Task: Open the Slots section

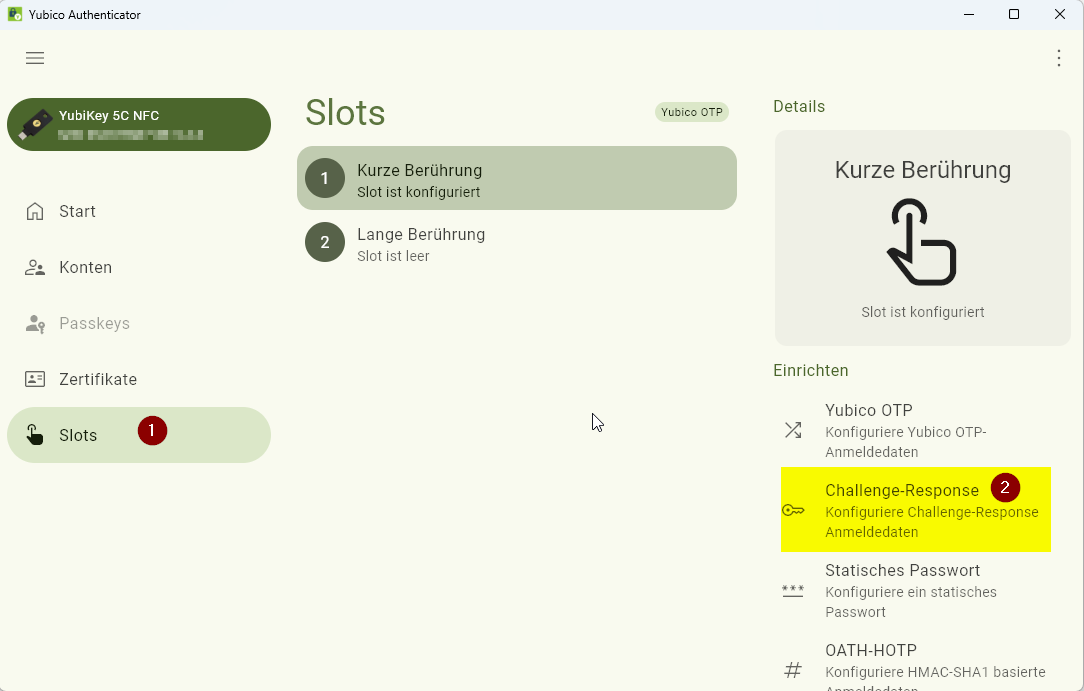Action: 139,435
